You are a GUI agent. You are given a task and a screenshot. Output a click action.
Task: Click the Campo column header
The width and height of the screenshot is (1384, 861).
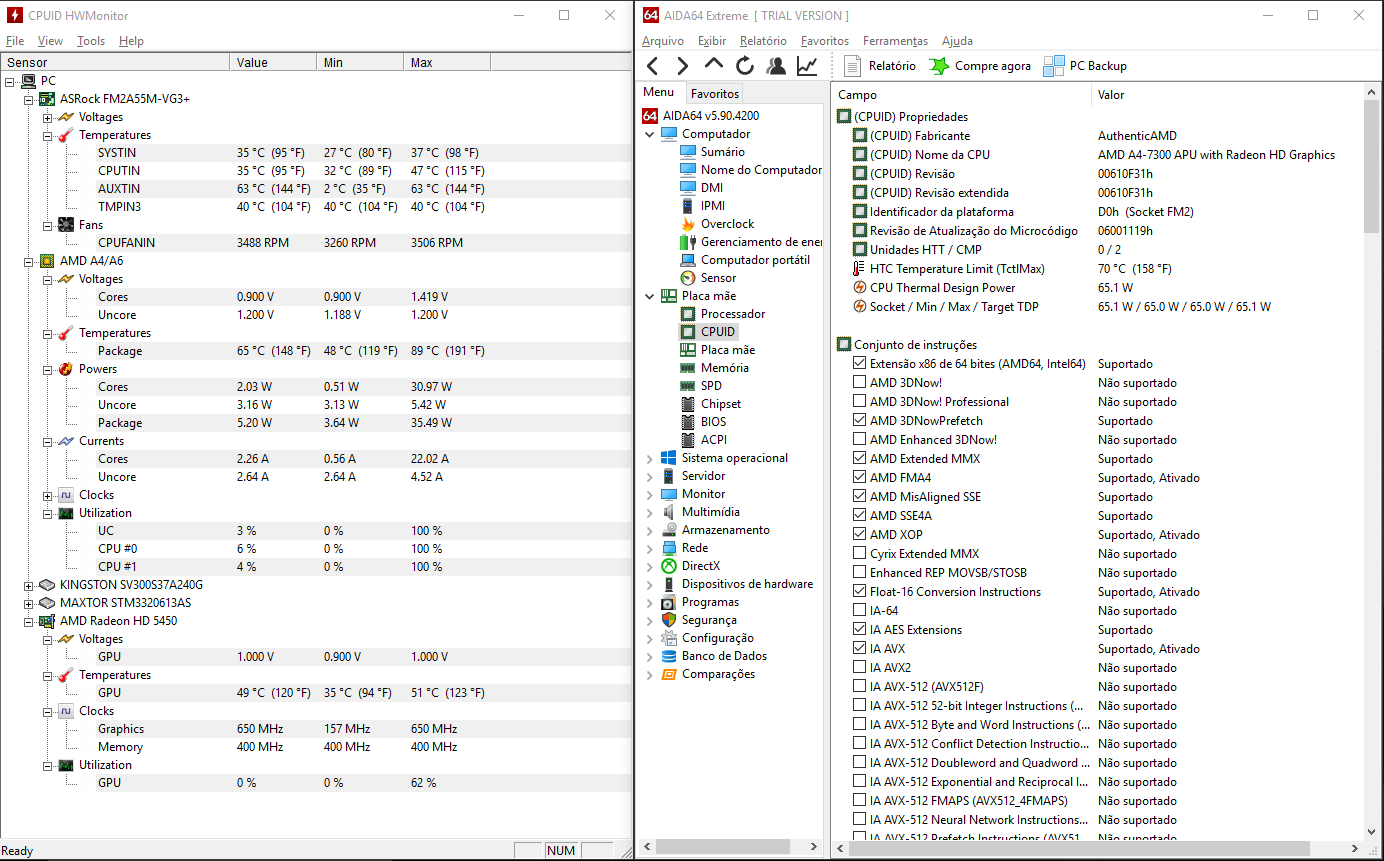pos(961,95)
